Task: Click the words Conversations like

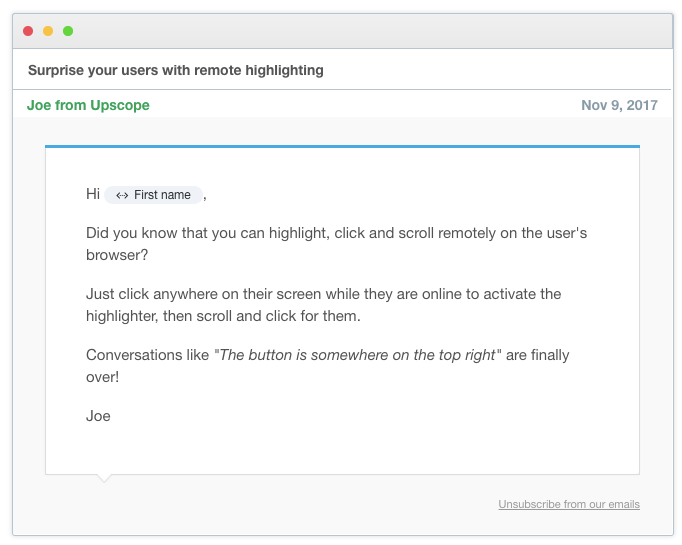Action: [148, 355]
